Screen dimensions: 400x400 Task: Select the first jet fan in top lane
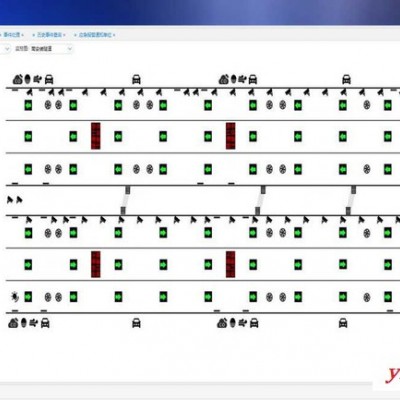point(48,105)
